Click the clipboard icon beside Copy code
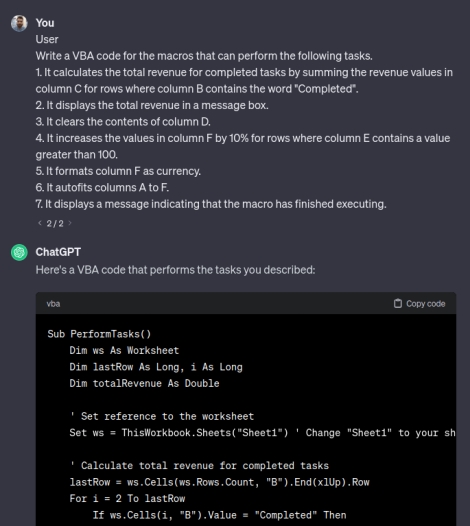The height and width of the screenshot is (526, 470). (x=398, y=304)
